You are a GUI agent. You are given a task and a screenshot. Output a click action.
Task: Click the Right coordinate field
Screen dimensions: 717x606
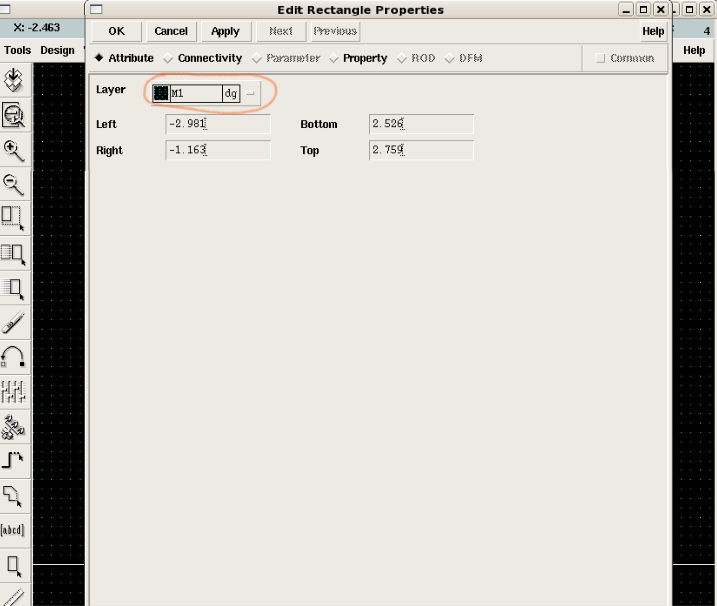(x=218, y=150)
